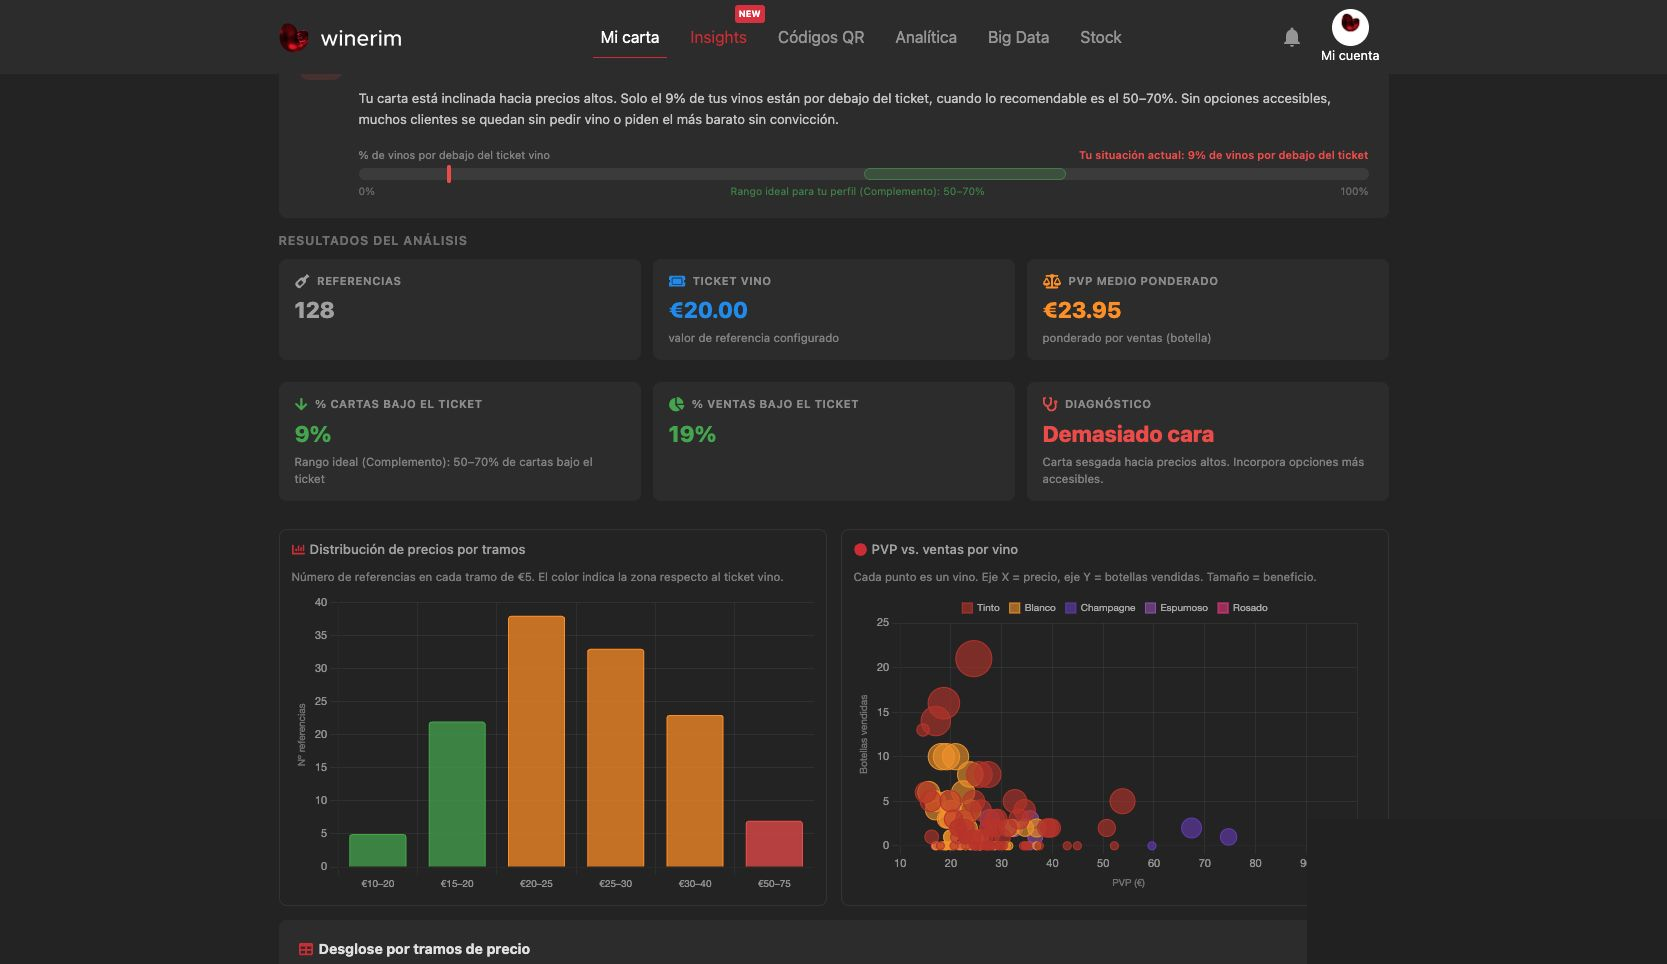1667x964 pixels.
Task: Toggle Blanco series in chart legend
Action: coord(1032,608)
